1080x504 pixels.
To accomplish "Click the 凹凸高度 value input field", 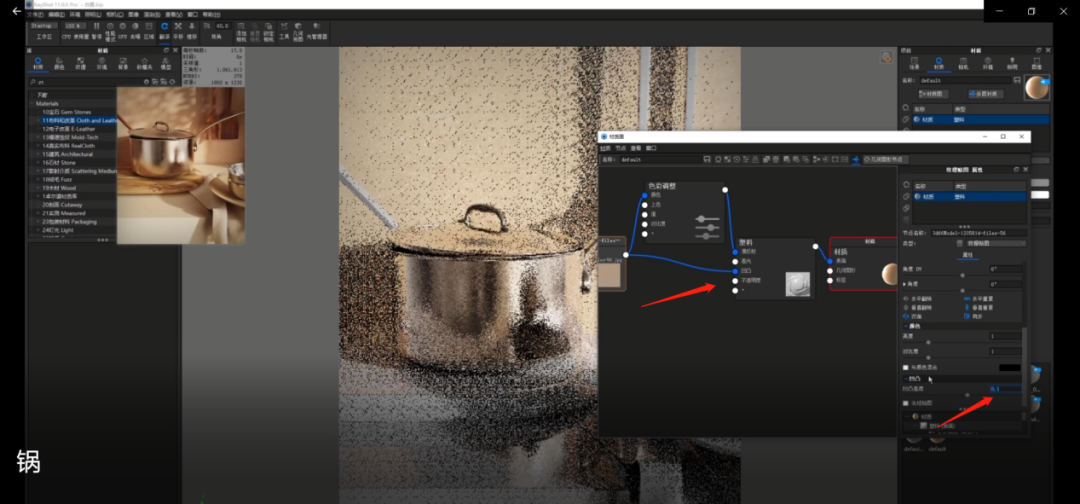I will pyautogui.click(x=1004, y=388).
